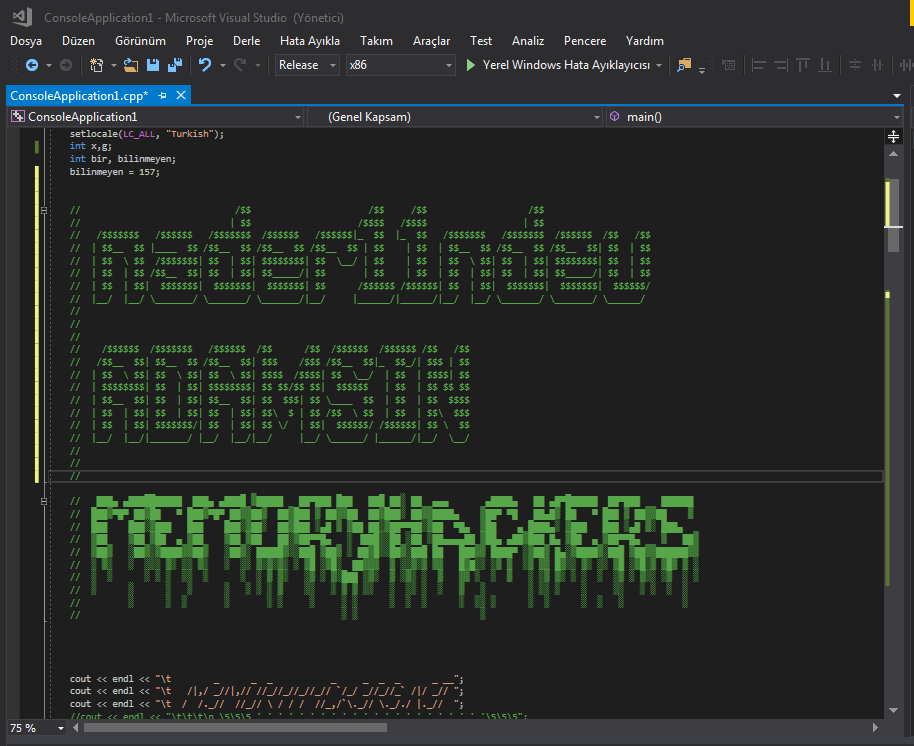
Task: Collapse the first ASCII art comment block
Action: coord(44,210)
